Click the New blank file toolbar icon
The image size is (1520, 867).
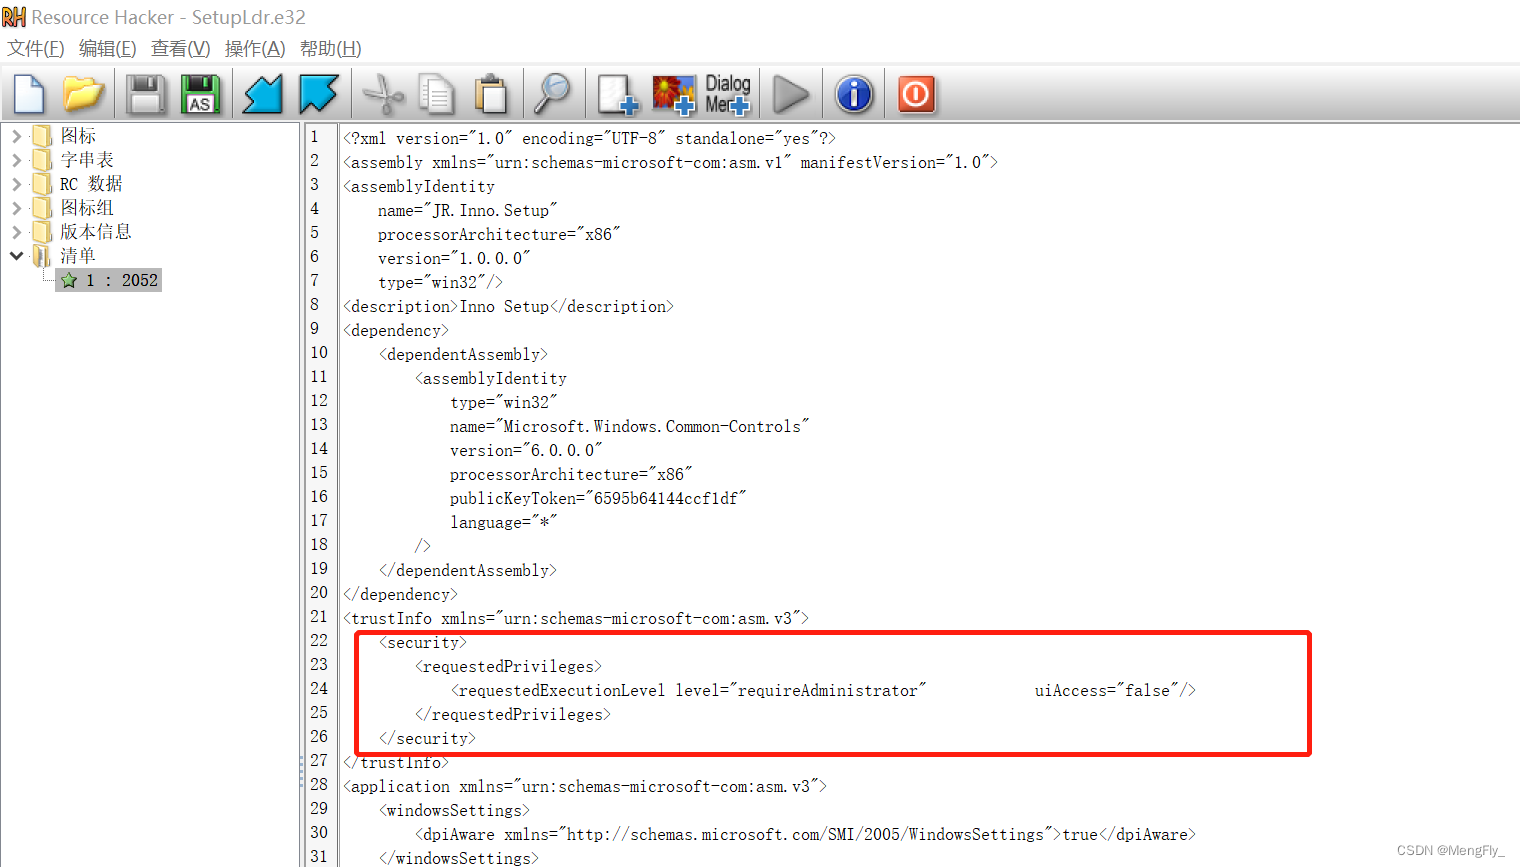pos(29,94)
